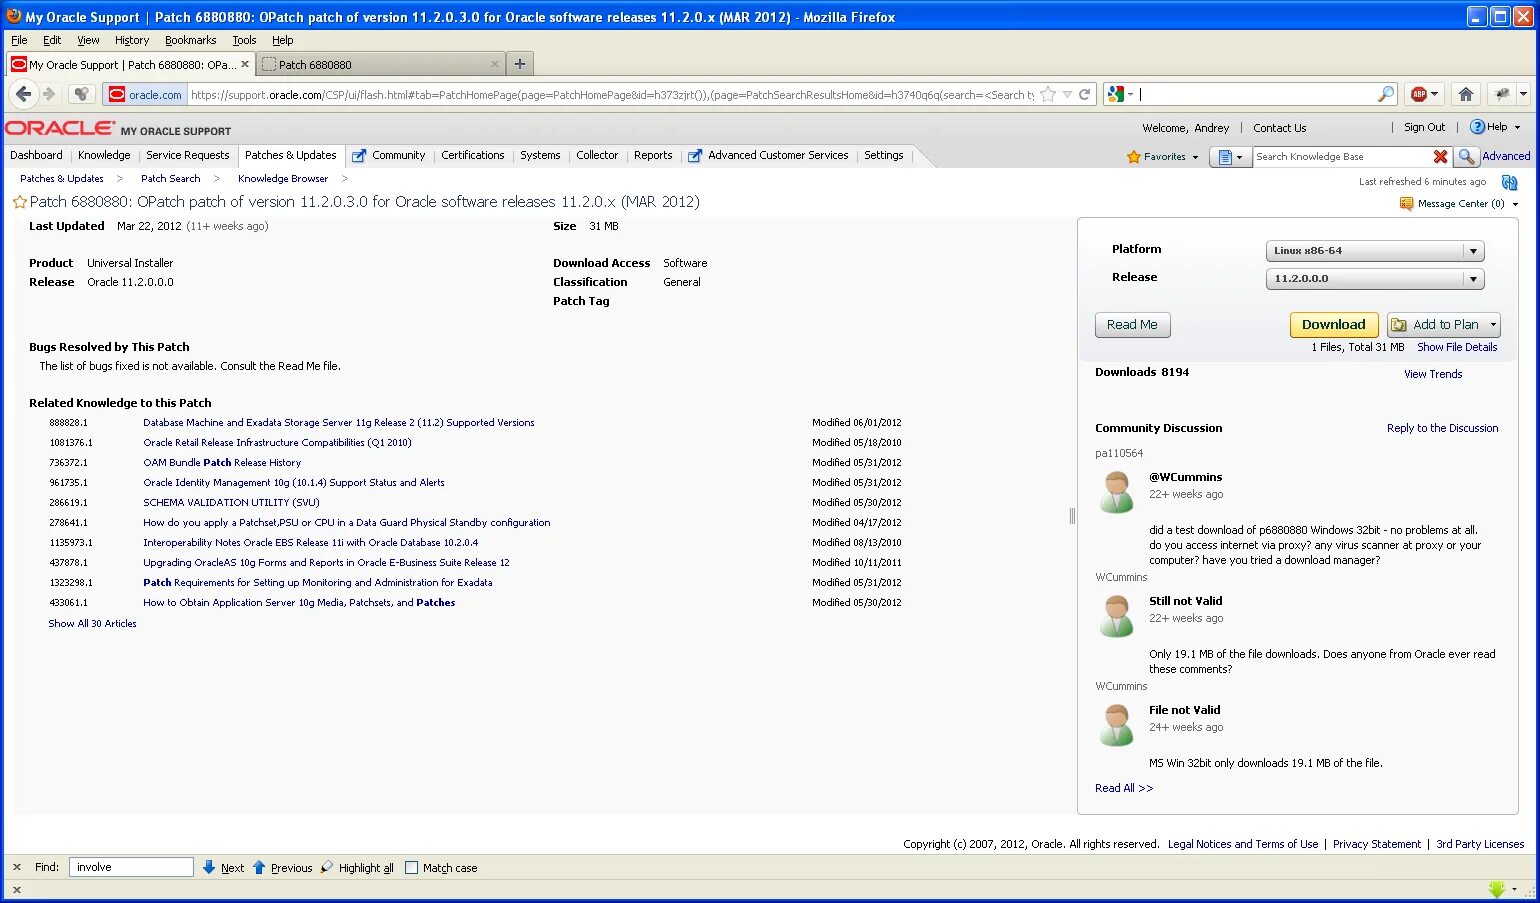The height and width of the screenshot is (903, 1540).
Task: Open the Google search engine selector icon
Action: click(x=1116, y=94)
